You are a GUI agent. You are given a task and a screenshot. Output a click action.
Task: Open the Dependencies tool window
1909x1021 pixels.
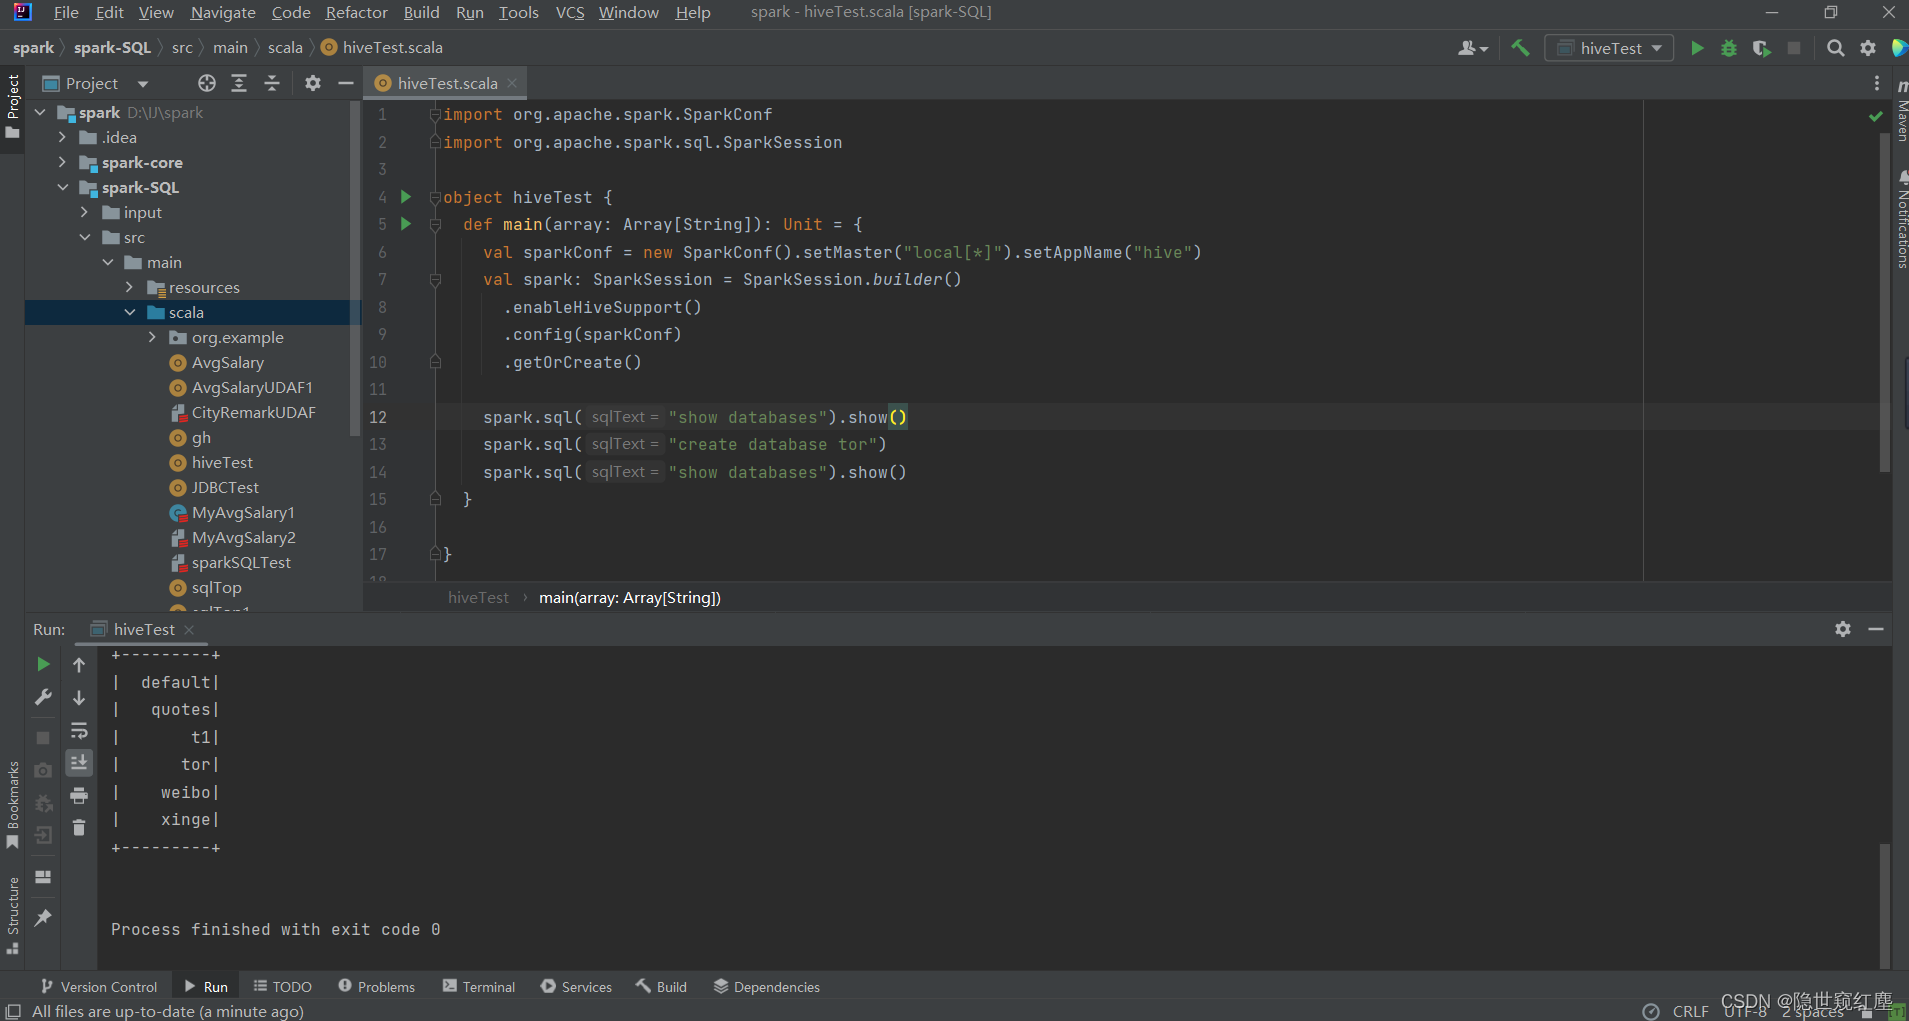(x=767, y=987)
